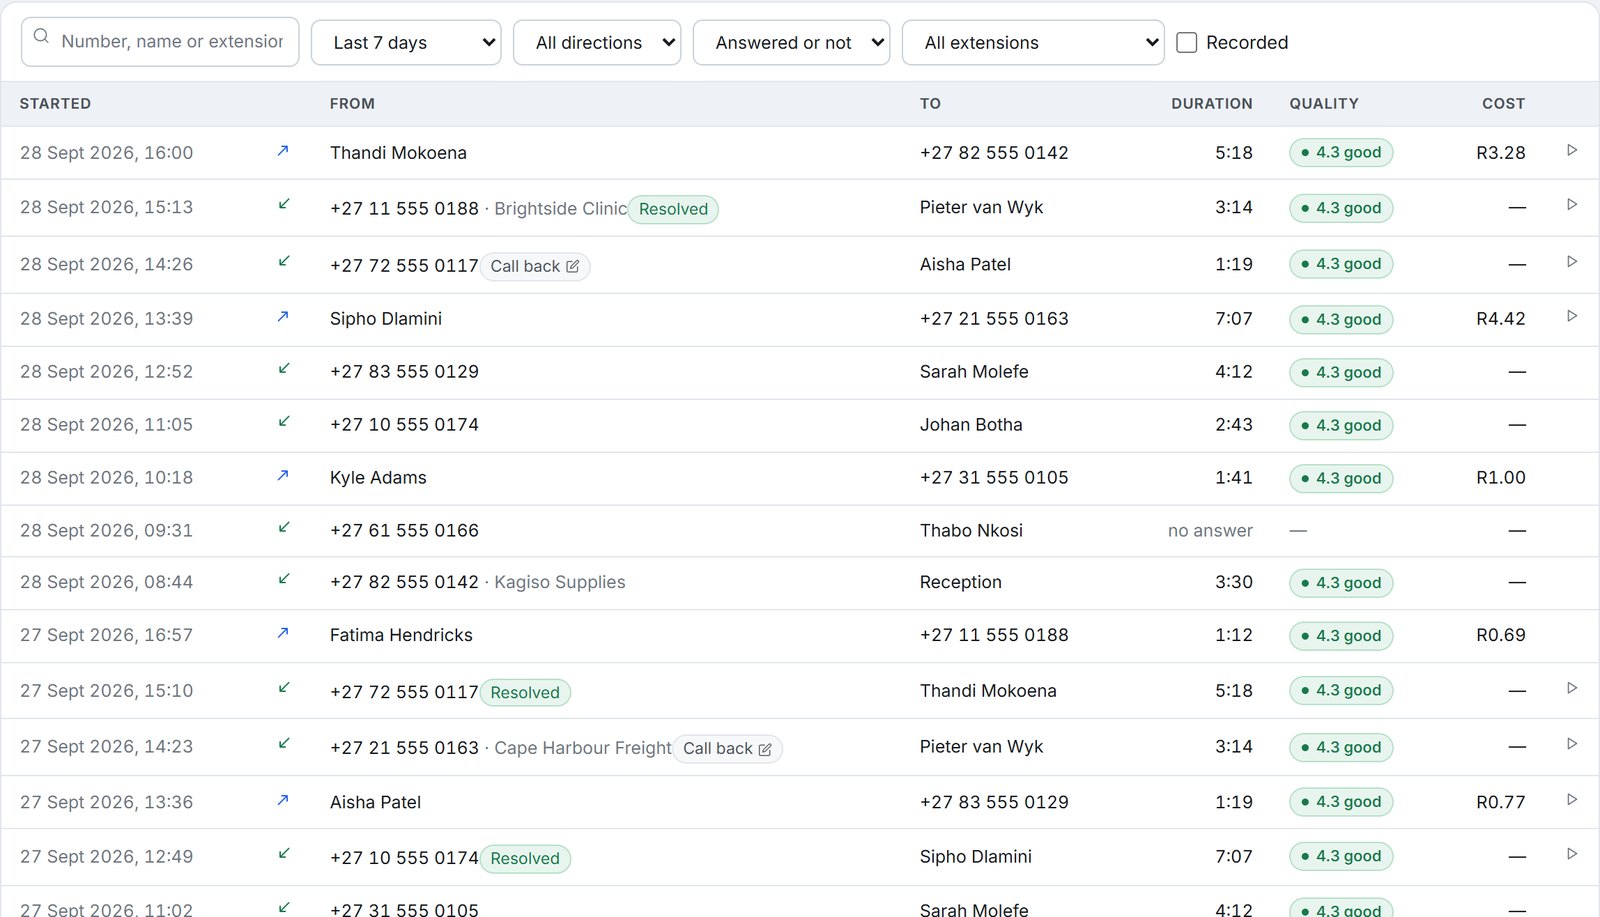Click incoming arrow icon for 27 Sept 12:49 call
This screenshot has height=917, width=1600.
click(283, 854)
